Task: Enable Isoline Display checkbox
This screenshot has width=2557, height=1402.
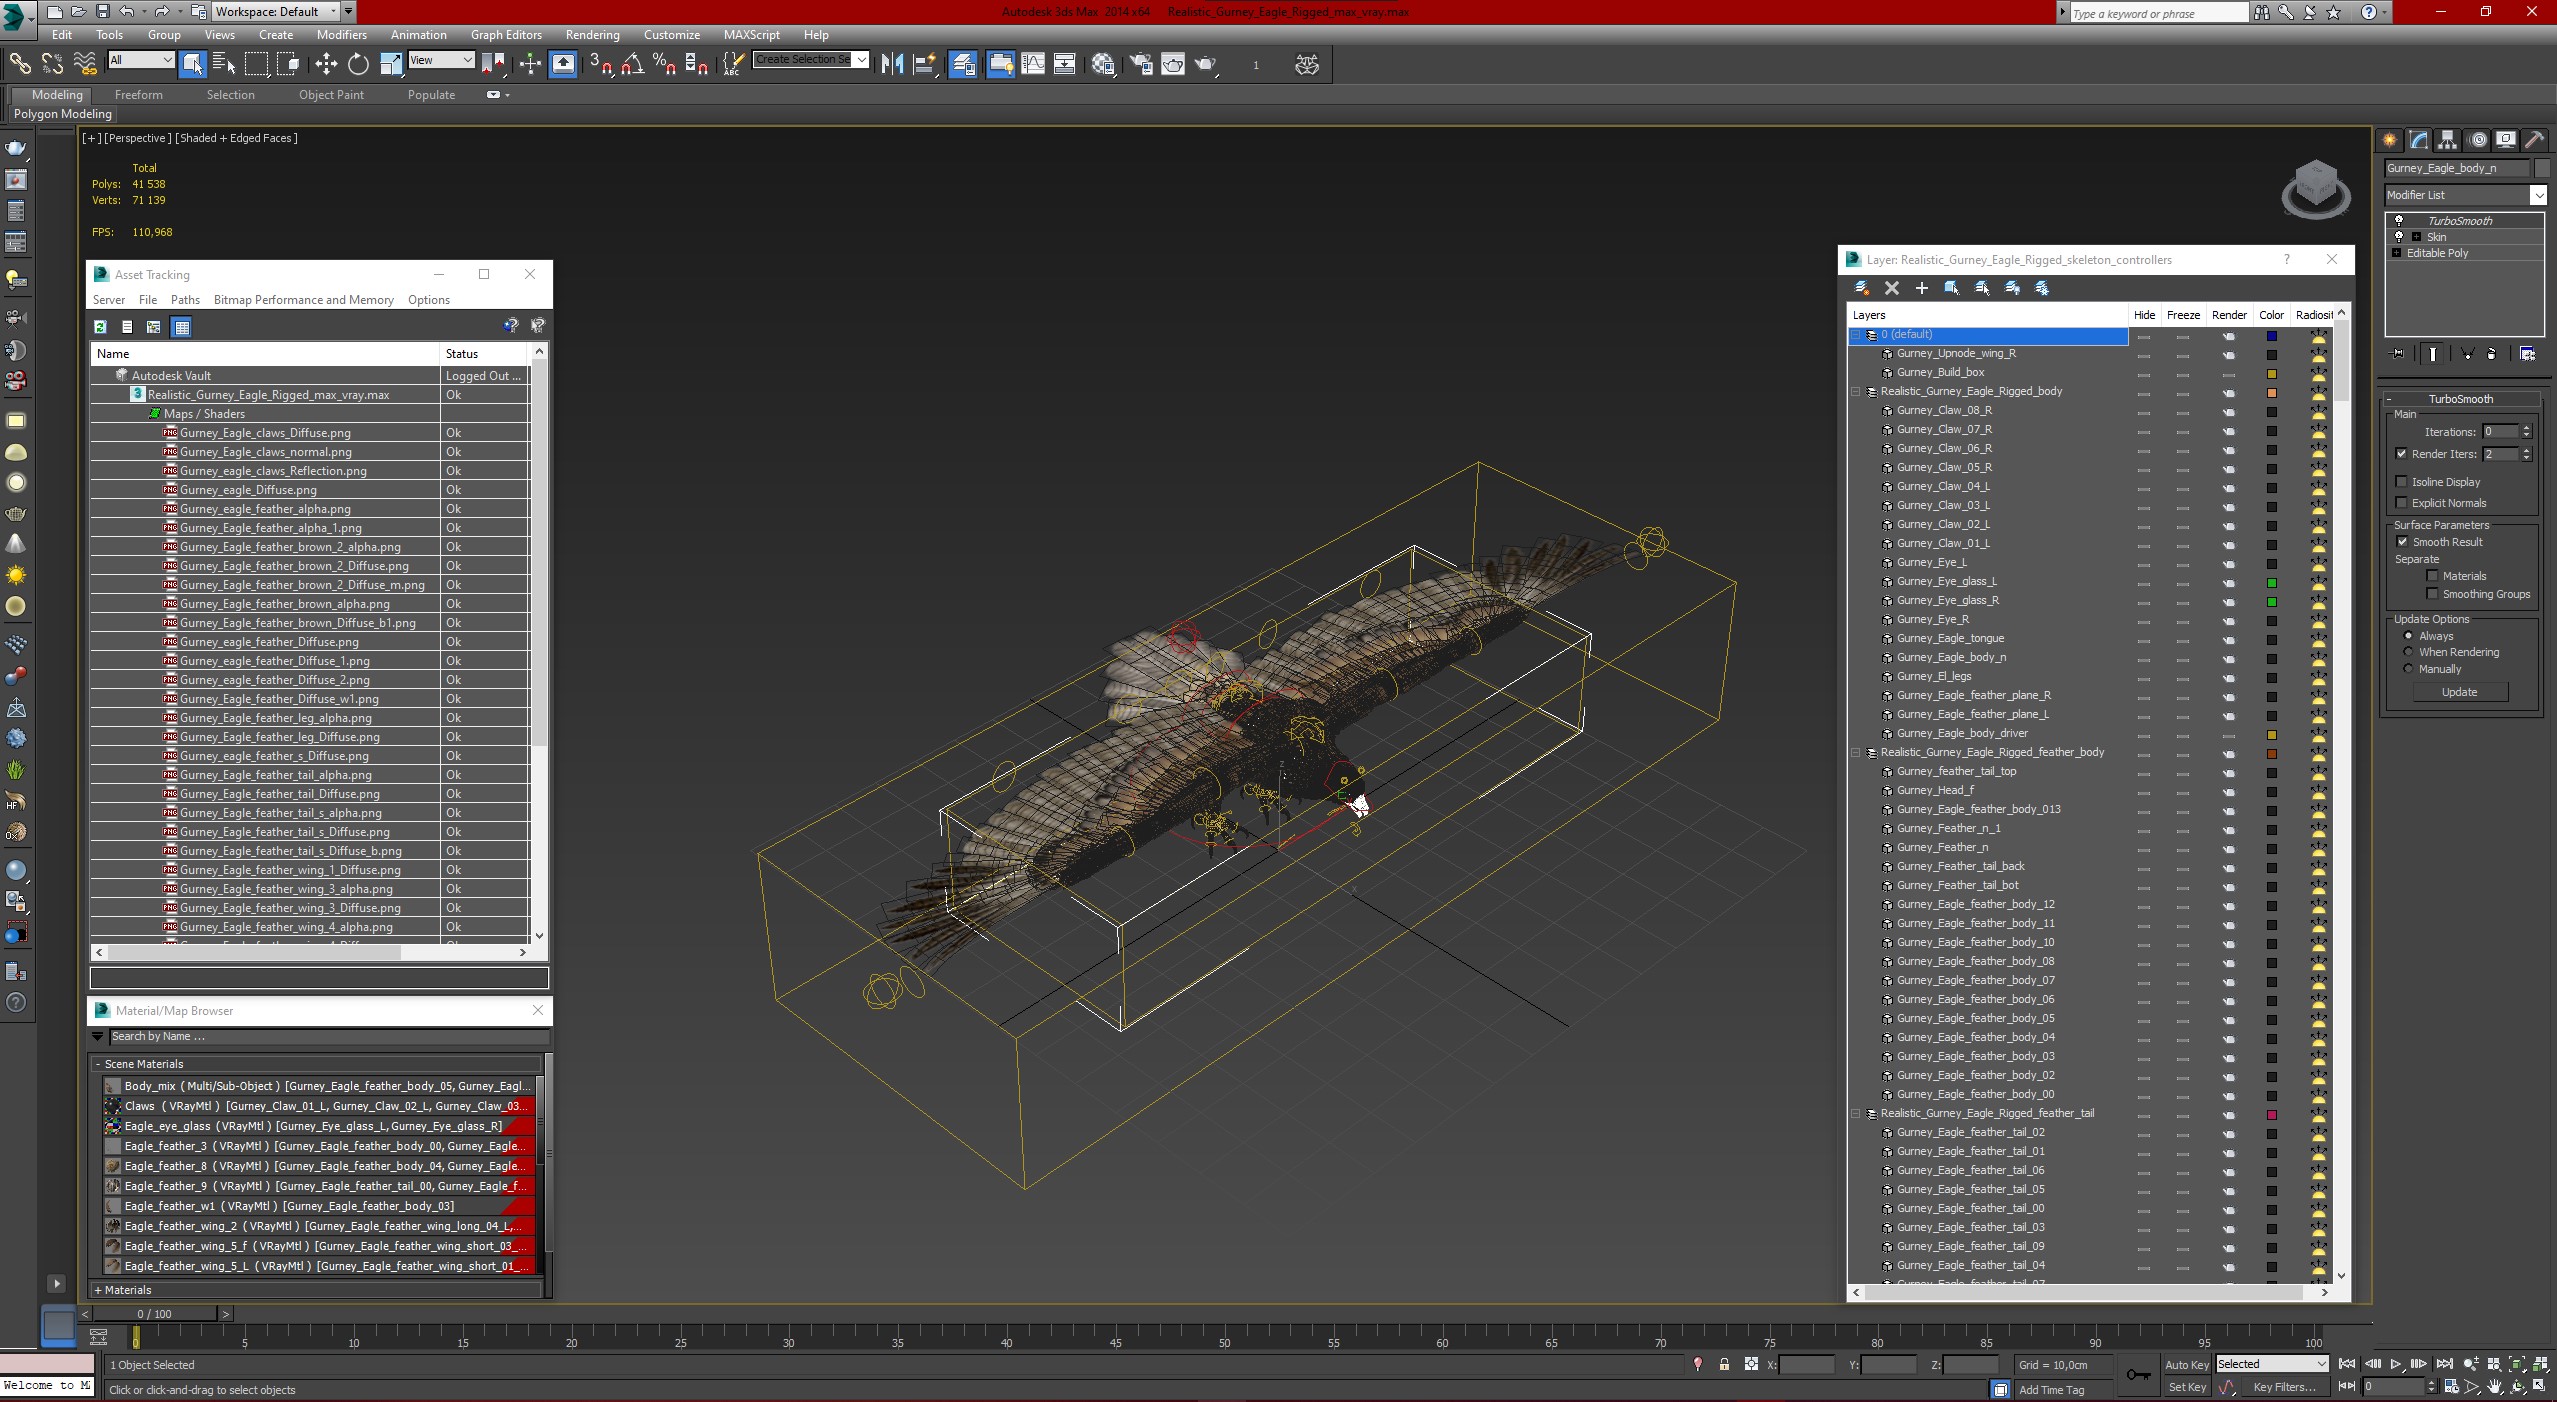Action: coord(2402,482)
